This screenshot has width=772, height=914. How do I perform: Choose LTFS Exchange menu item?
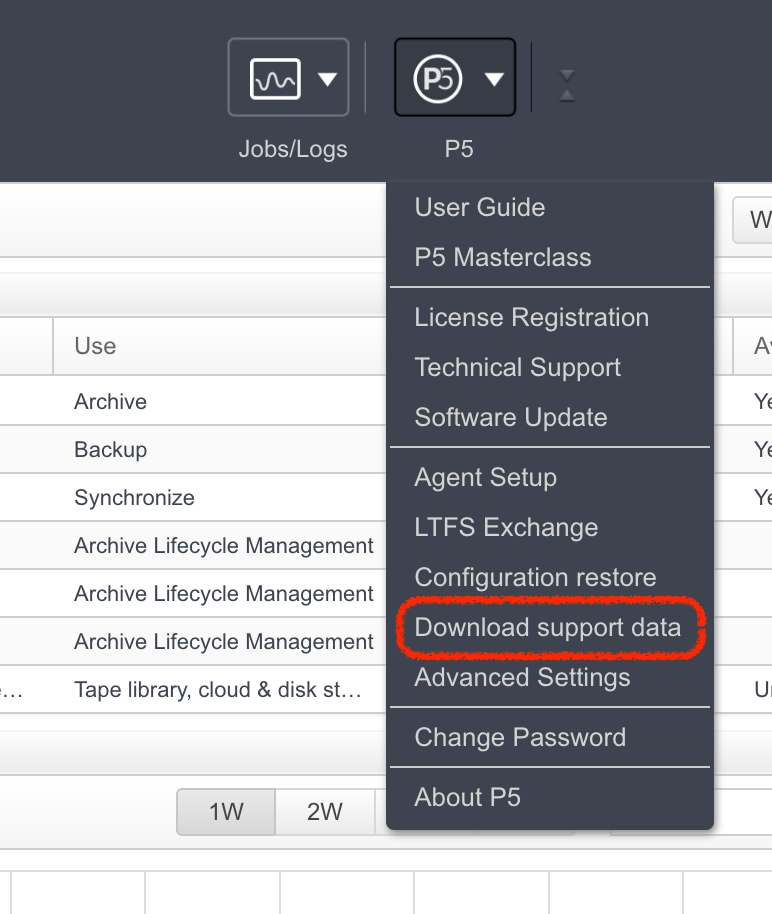point(506,528)
